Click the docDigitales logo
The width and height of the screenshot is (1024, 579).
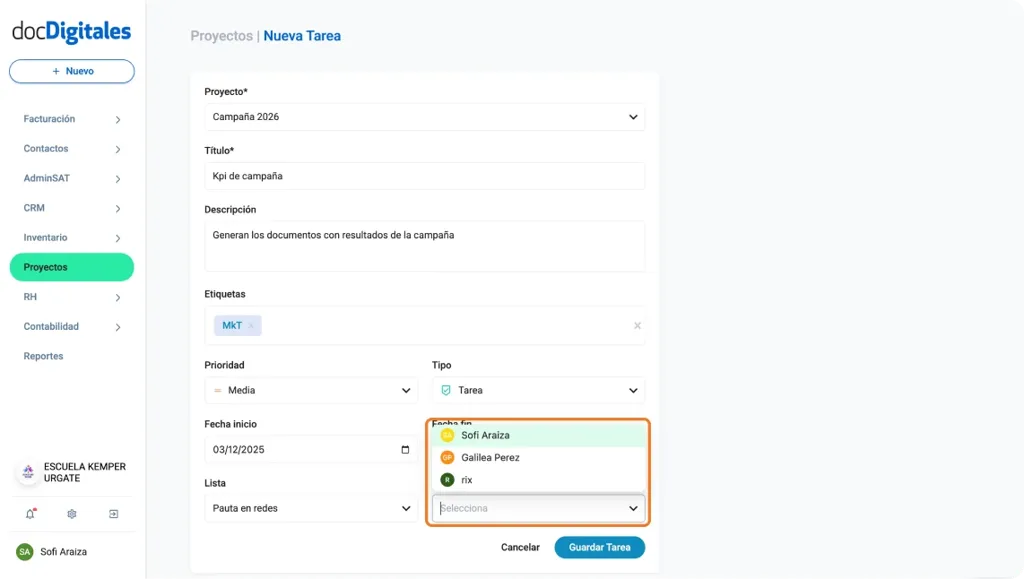point(71,31)
